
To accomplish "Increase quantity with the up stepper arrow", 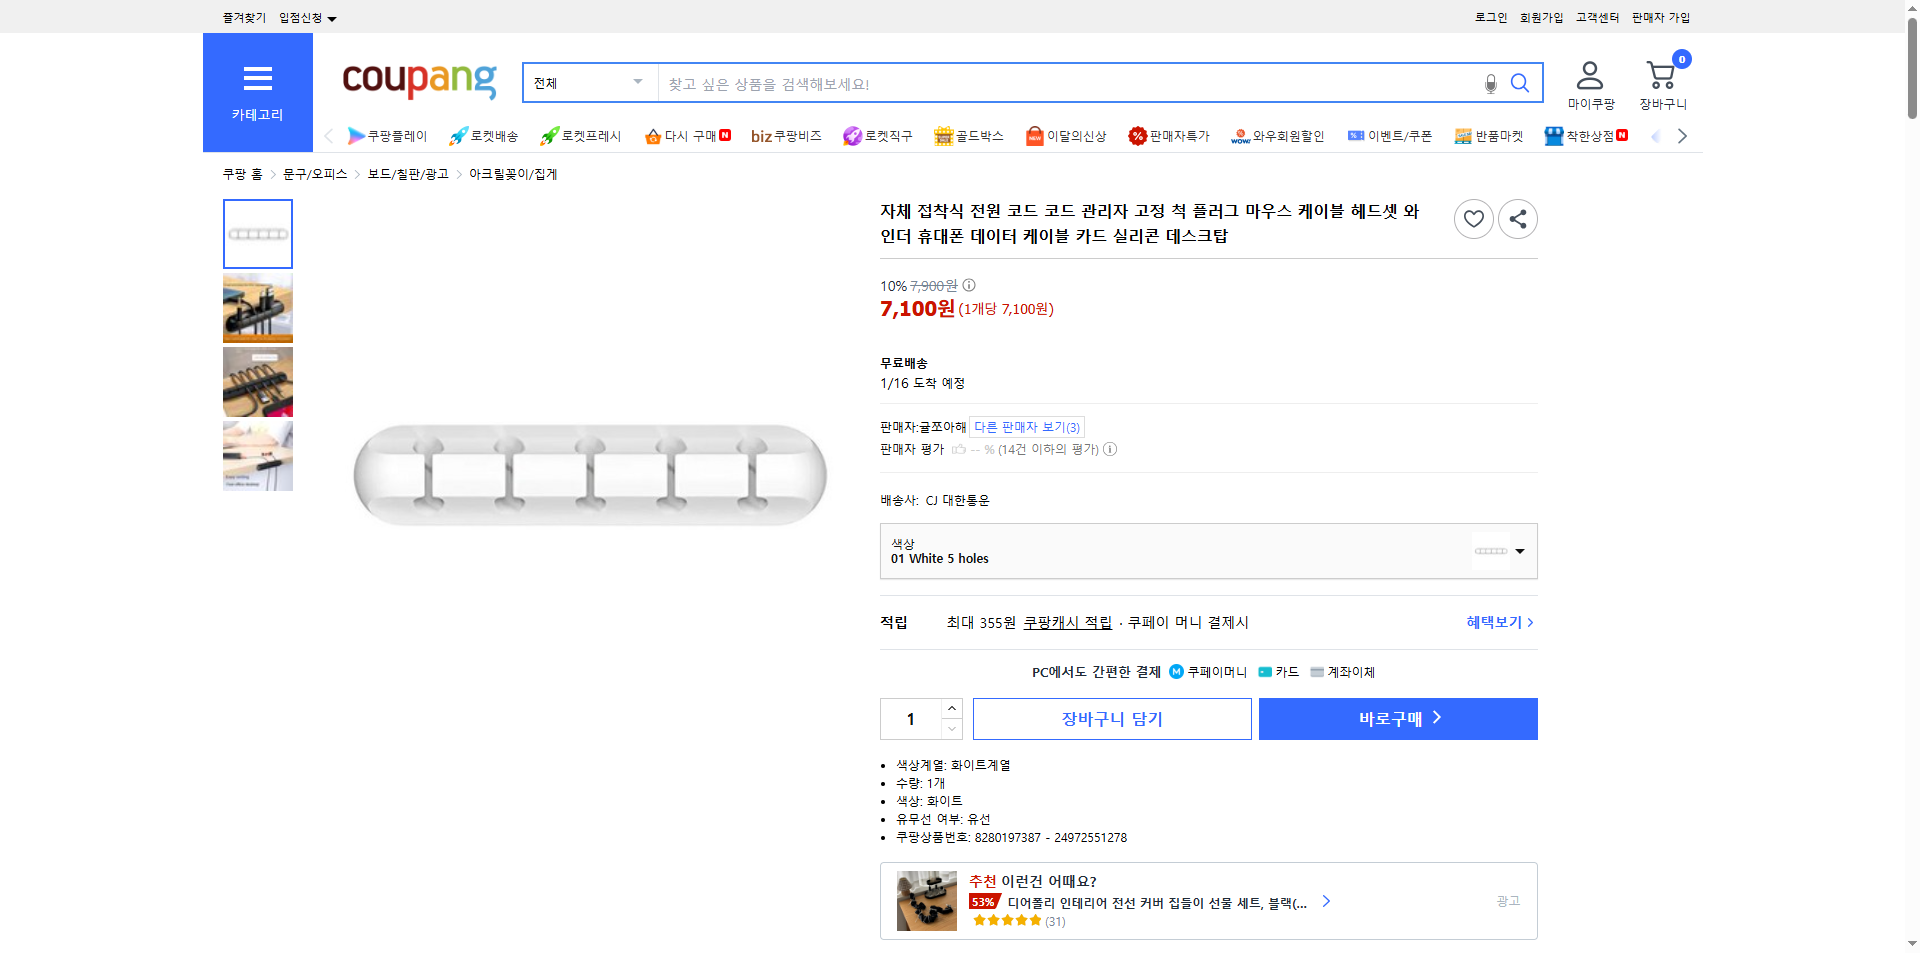I will point(951,707).
